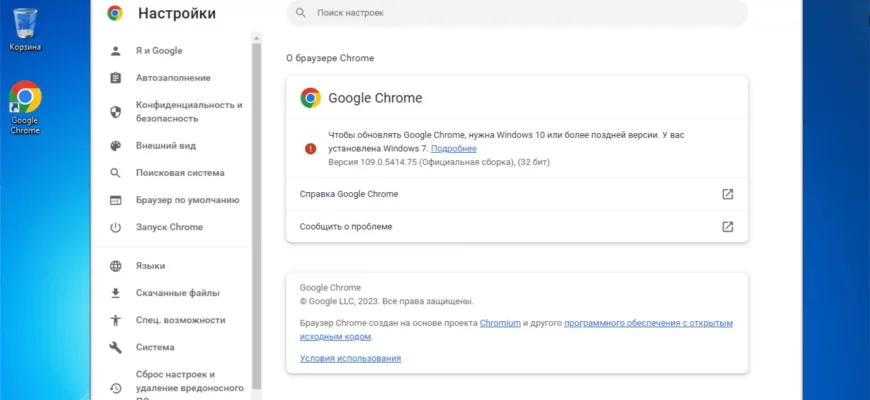Click the accessibility figure icon

coord(115,320)
